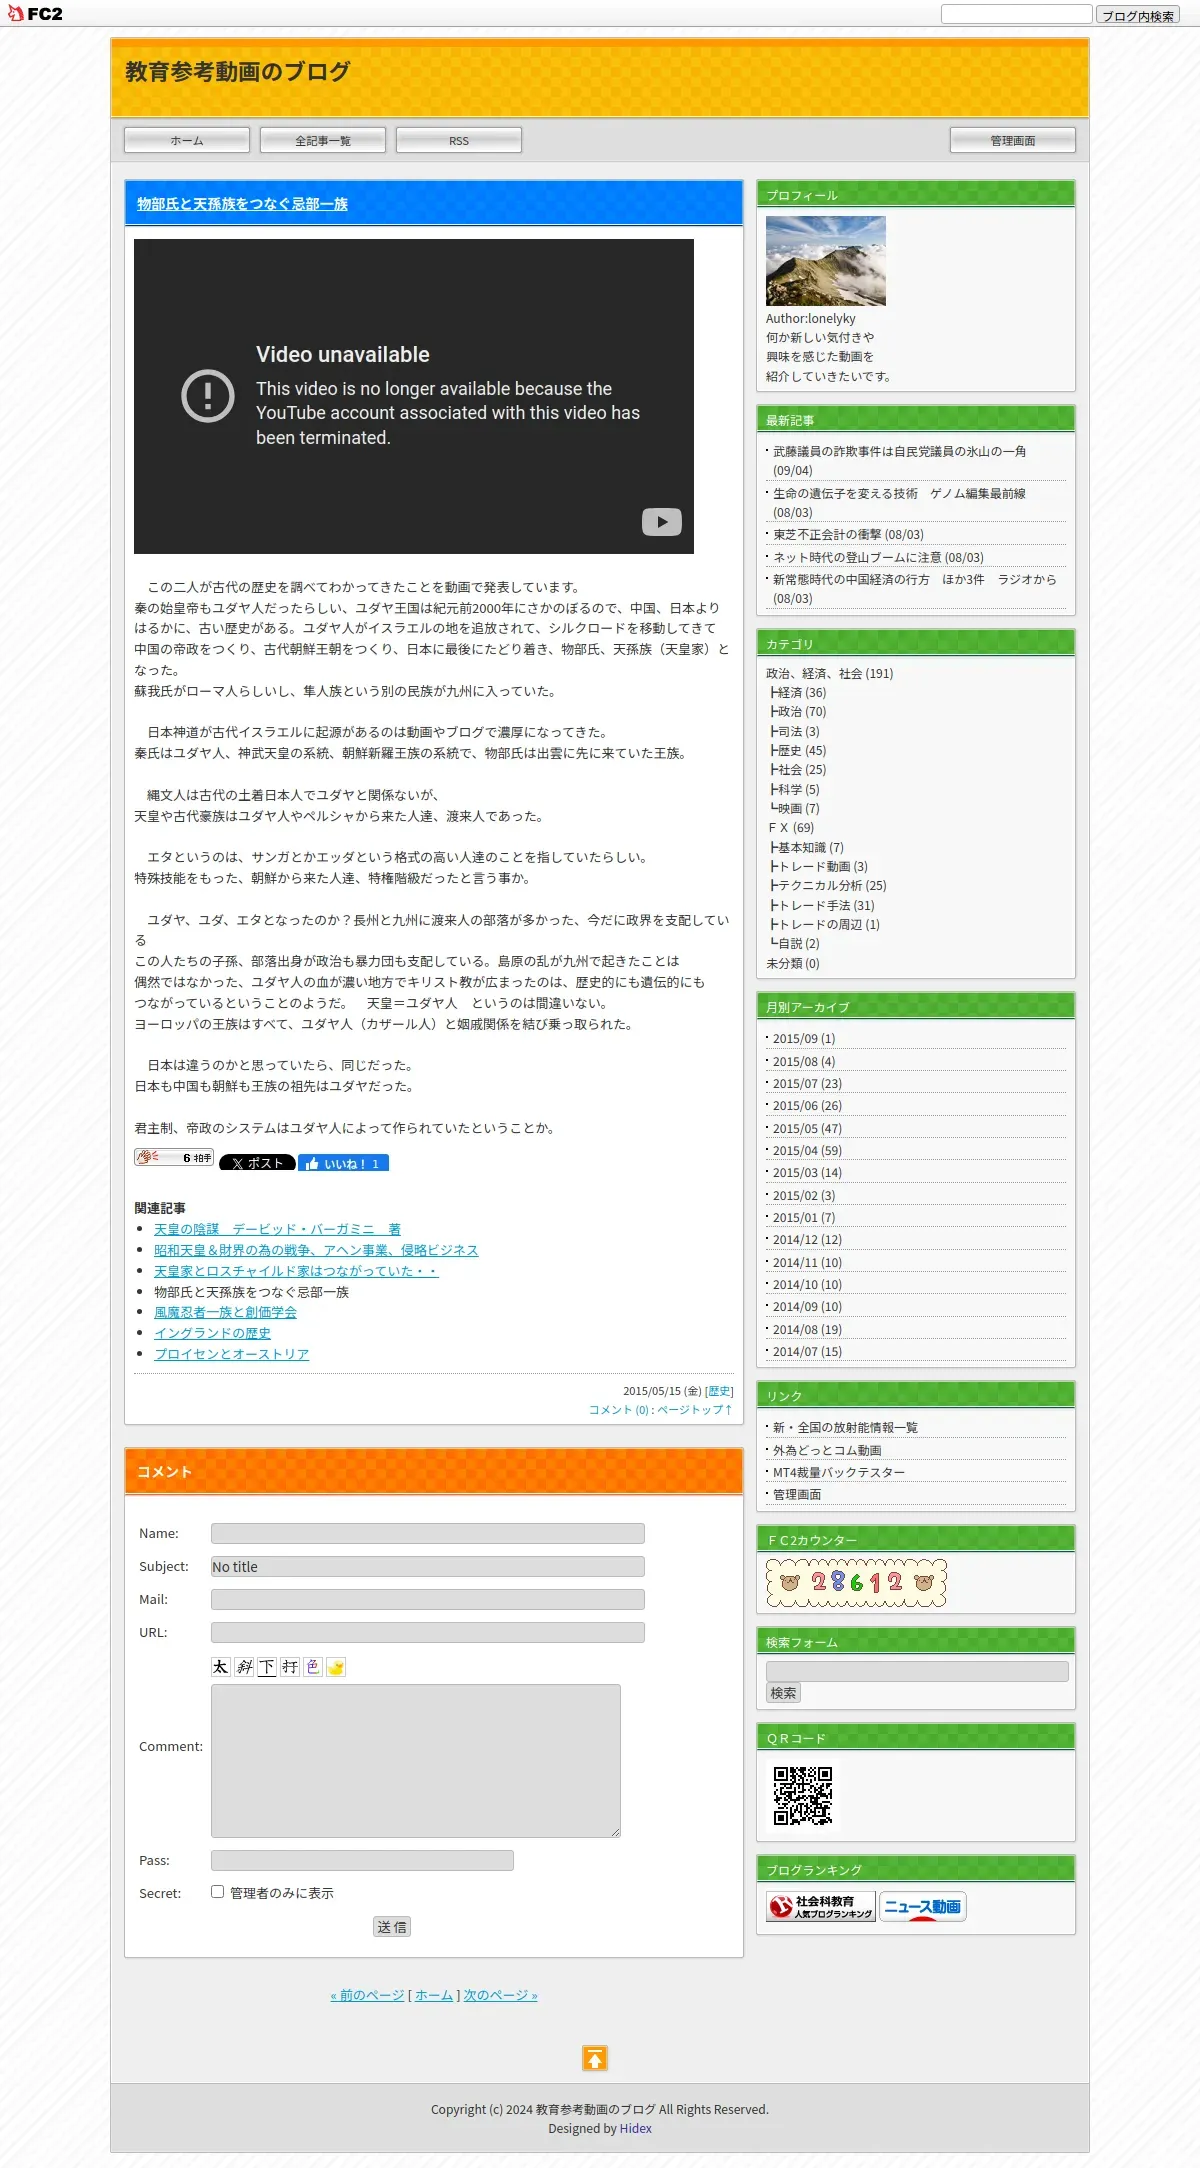Open monthly archive 2015/05 (47)
Viewport: 1200px width, 2168px height.
(x=807, y=1128)
